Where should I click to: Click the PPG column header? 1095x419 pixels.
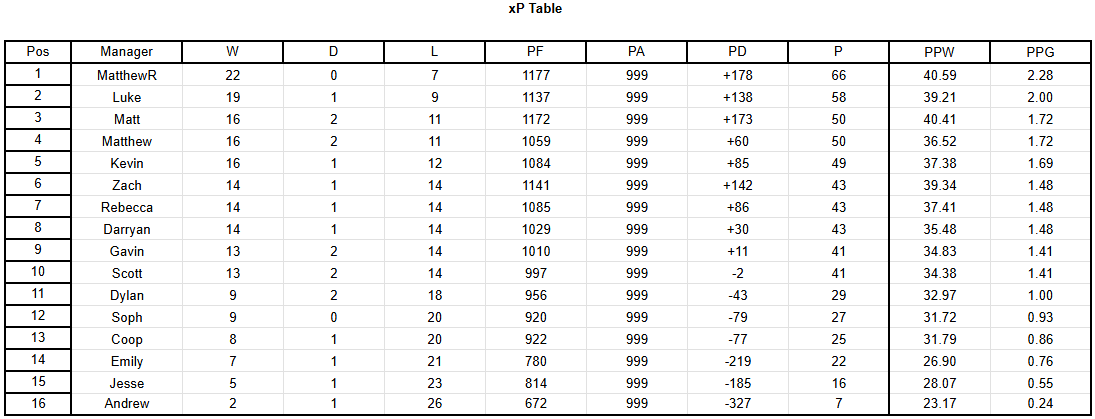(x=1041, y=52)
